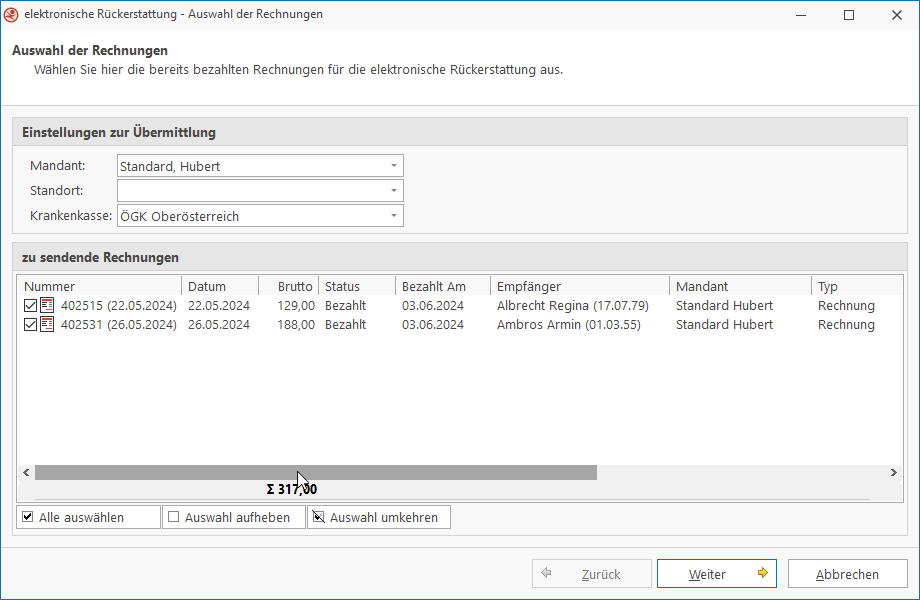Expand the Krankenkasse dropdown list
The width and height of the screenshot is (920, 600).
click(394, 216)
